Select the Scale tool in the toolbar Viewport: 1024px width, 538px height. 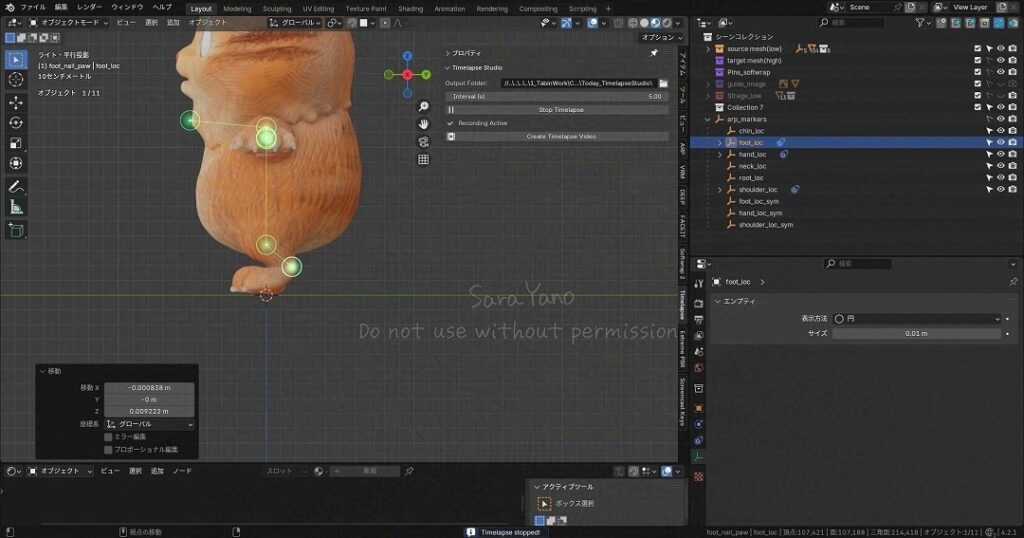[16, 143]
